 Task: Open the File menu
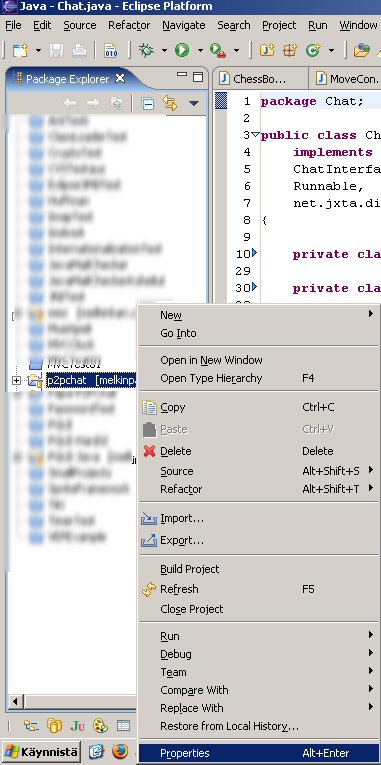pyautogui.click(x=13, y=25)
